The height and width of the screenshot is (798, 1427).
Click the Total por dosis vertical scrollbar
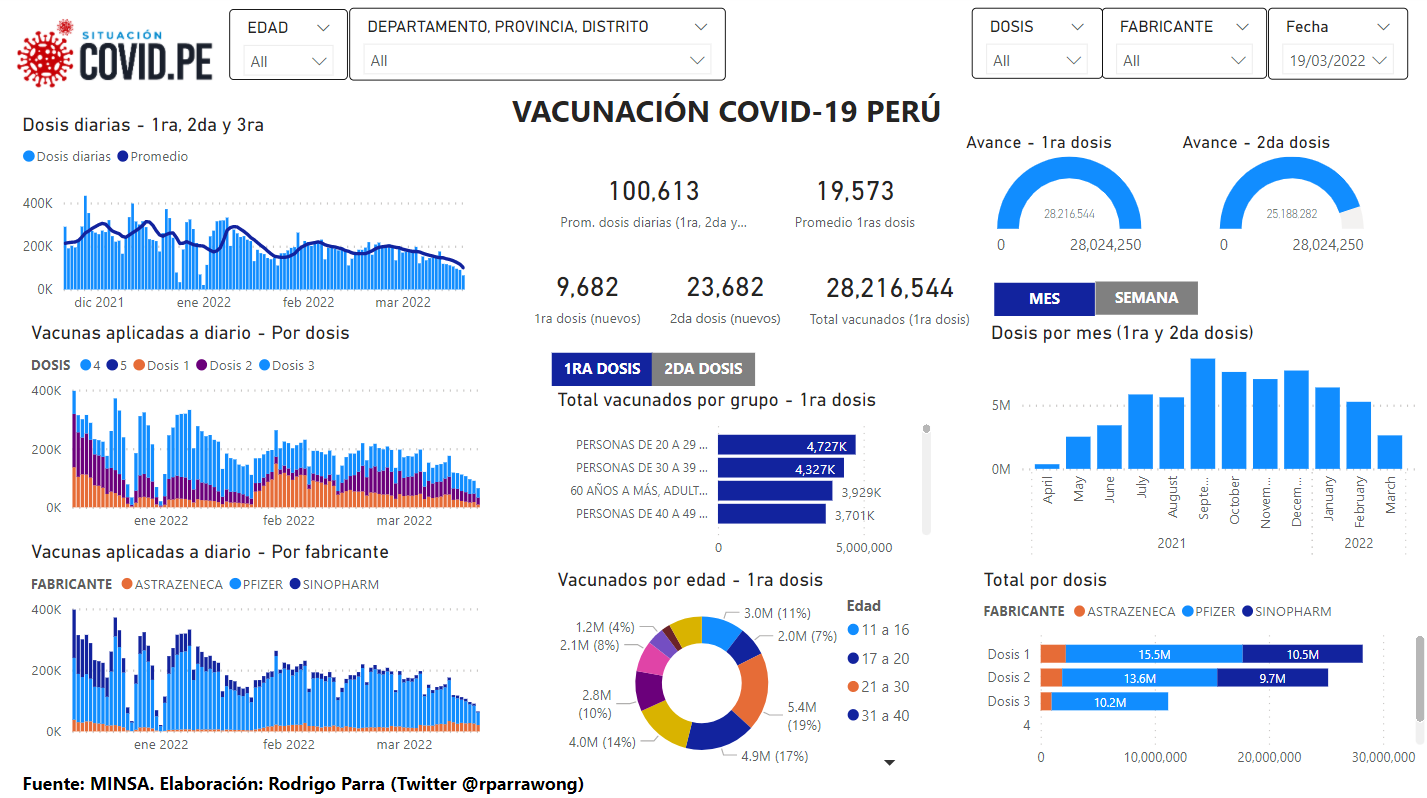pos(1419,677)
